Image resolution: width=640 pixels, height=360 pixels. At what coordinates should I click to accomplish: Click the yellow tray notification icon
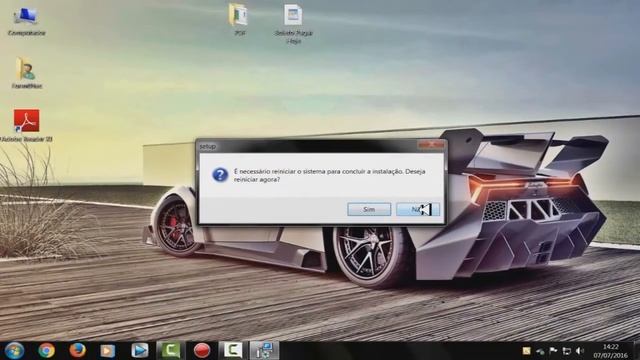(527, 351)
